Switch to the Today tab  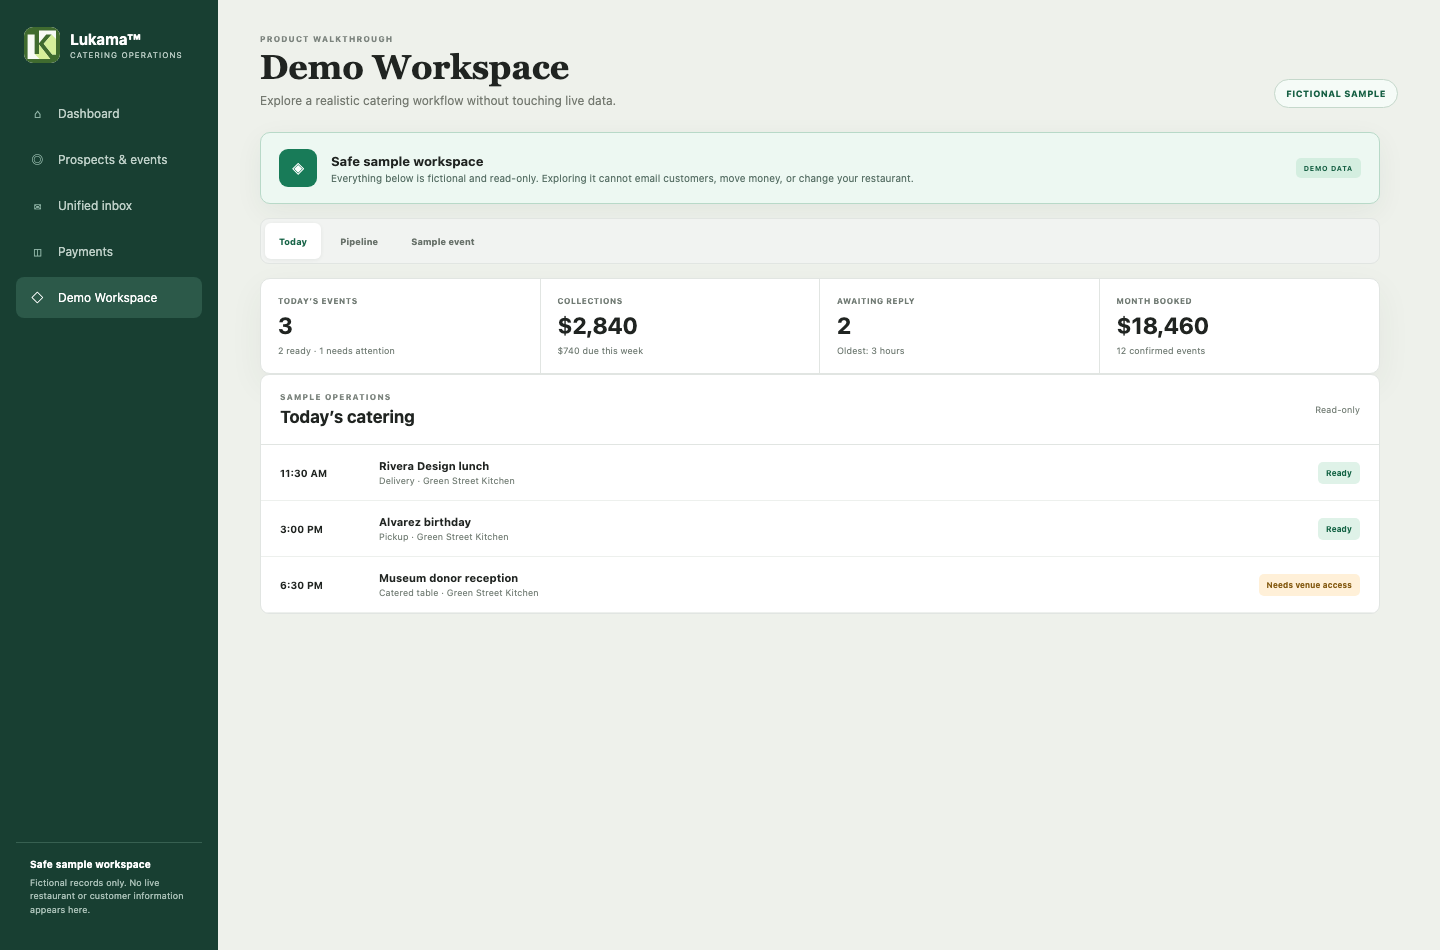293,241
